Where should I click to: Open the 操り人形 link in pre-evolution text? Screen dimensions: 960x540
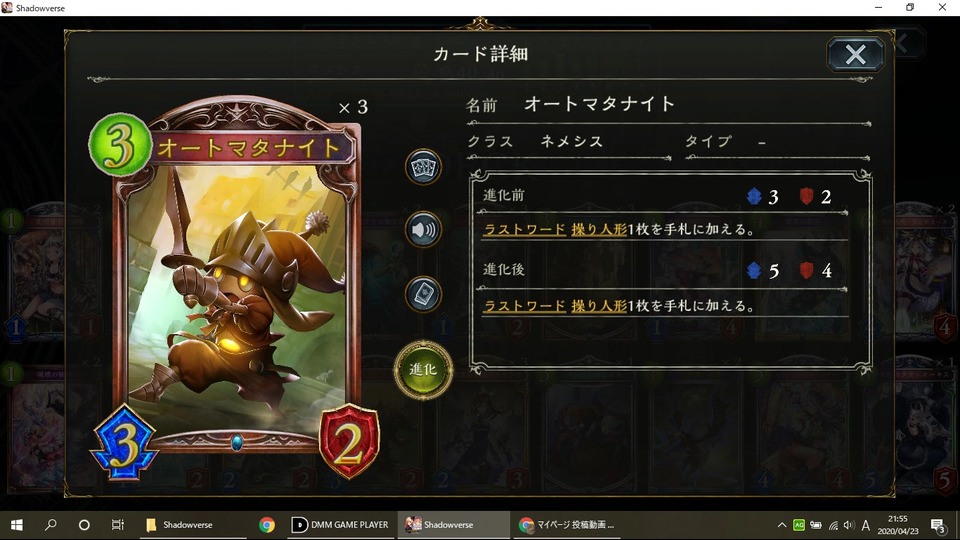(x=599, y=230)
